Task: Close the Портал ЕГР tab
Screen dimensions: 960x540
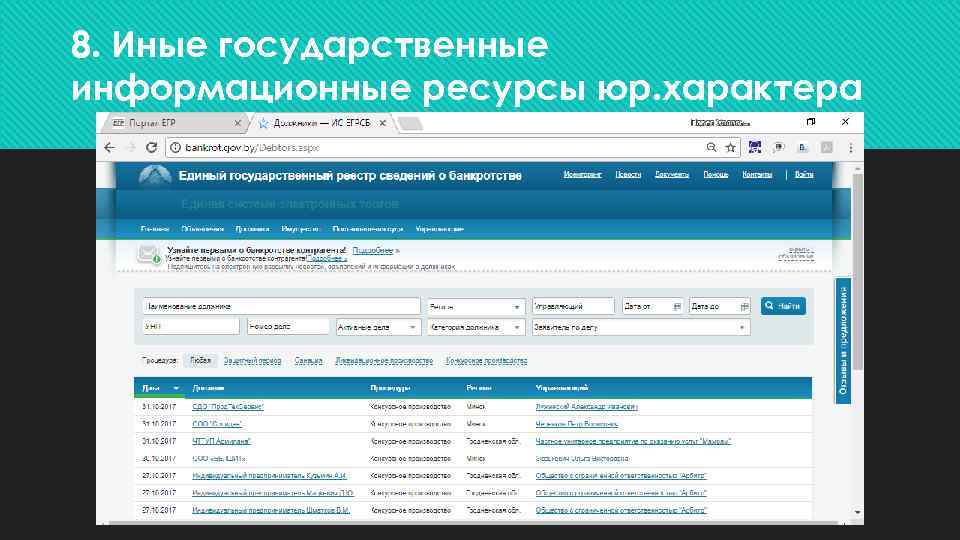Action: [x=238, y=123]
